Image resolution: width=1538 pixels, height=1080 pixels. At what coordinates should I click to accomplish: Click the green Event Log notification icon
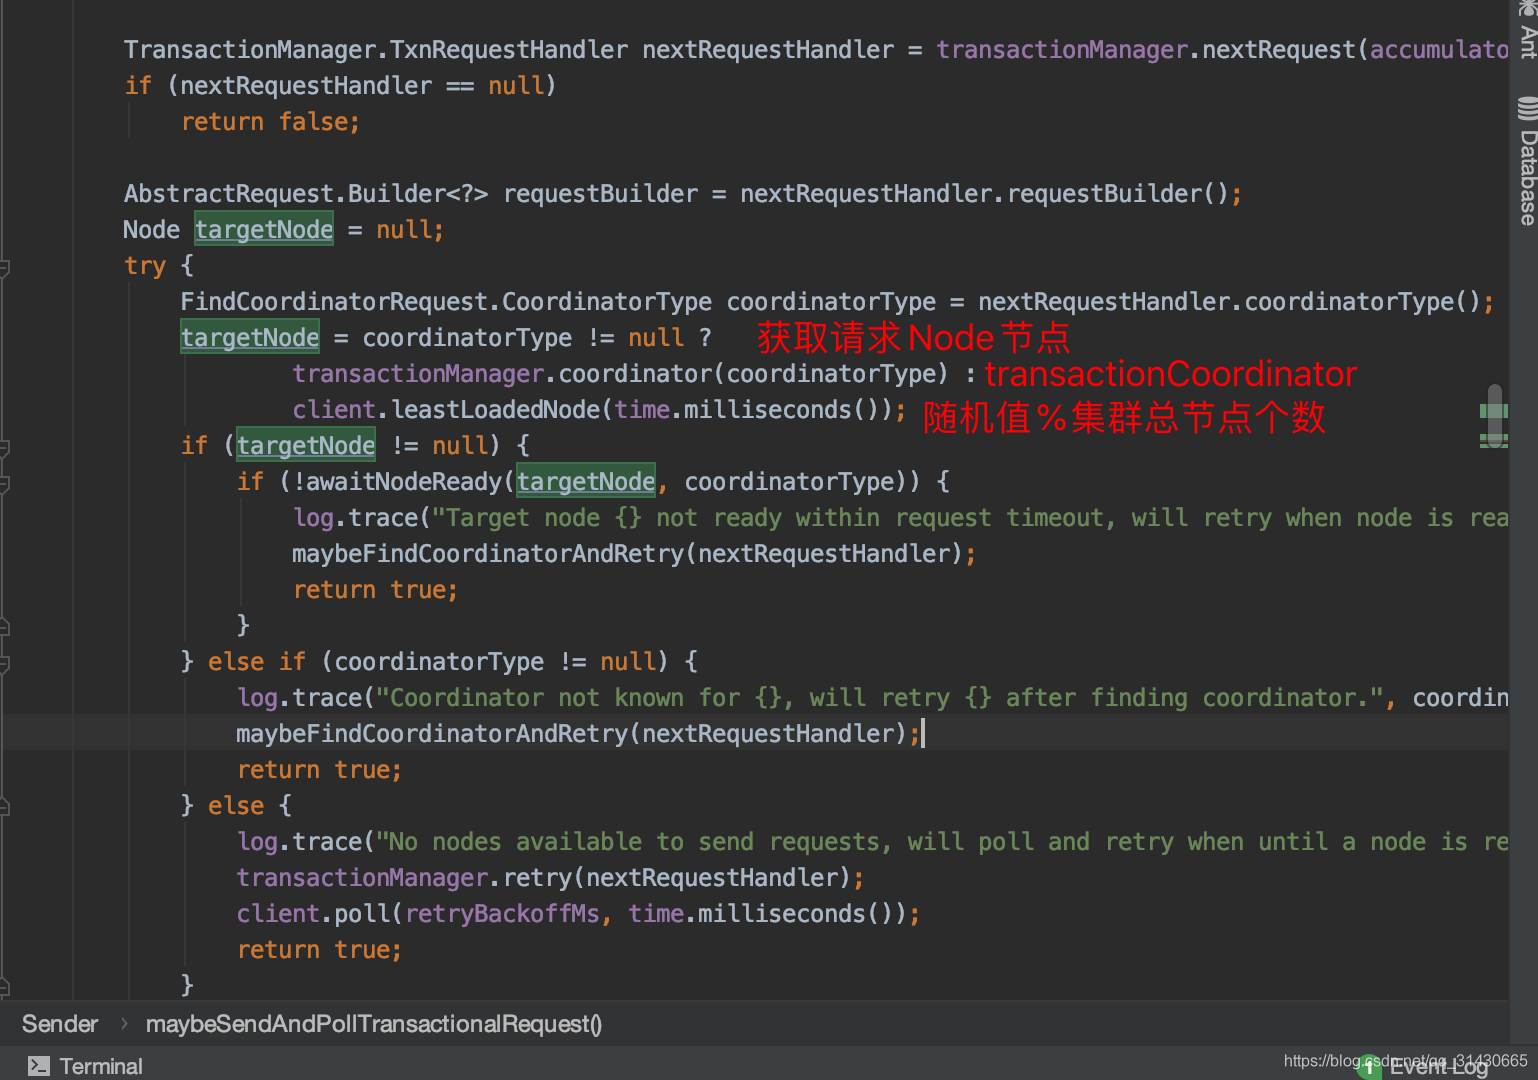(1370, 1066)
